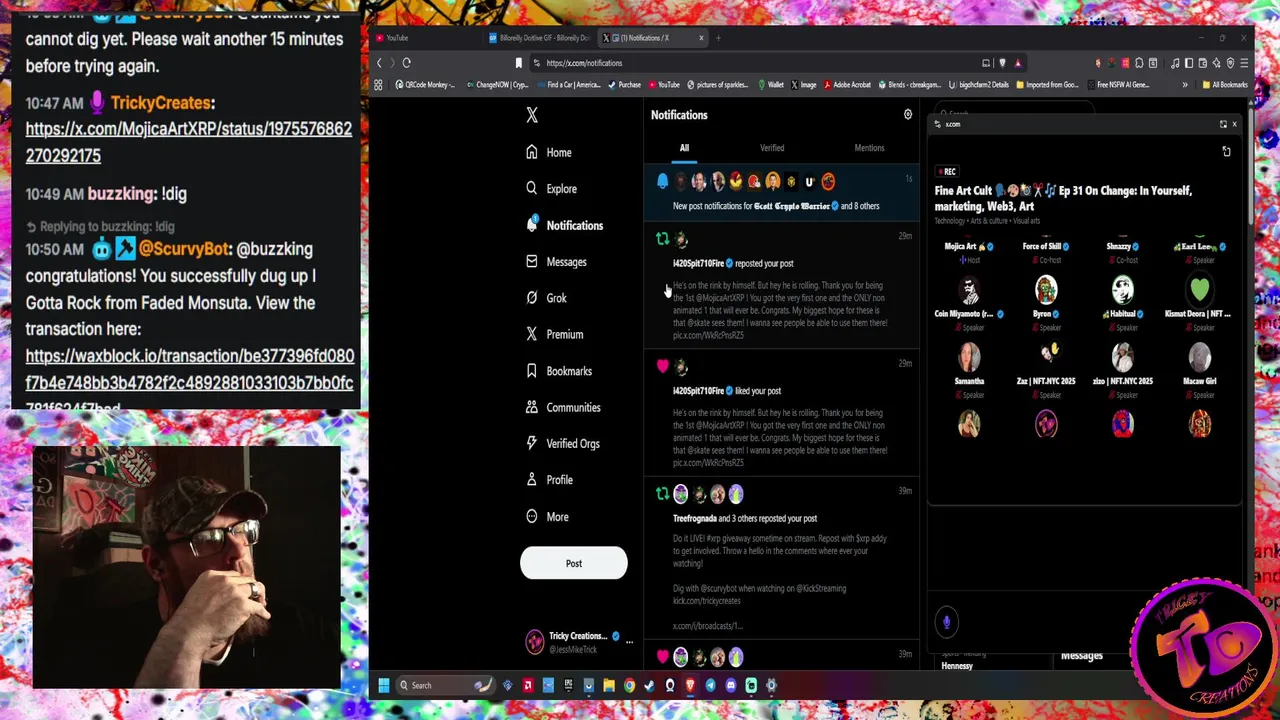Select Notifications in the X sidebar
Screen dimensions: 1280x720
(564, 225)
